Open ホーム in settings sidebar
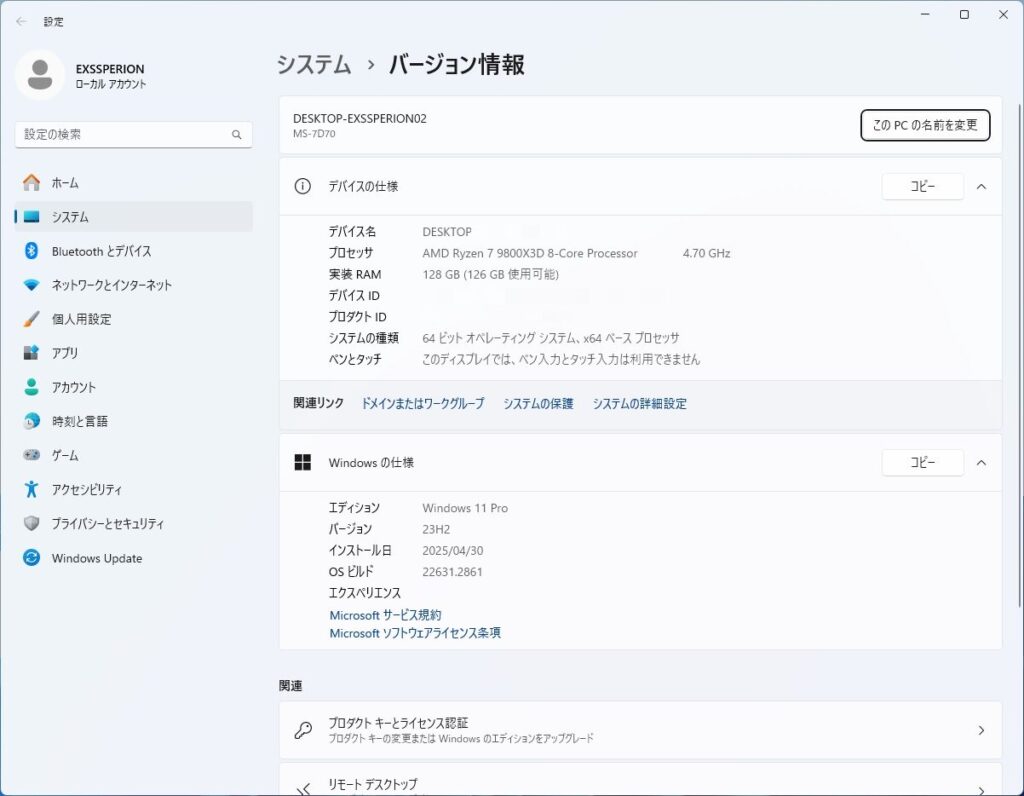 133,183
